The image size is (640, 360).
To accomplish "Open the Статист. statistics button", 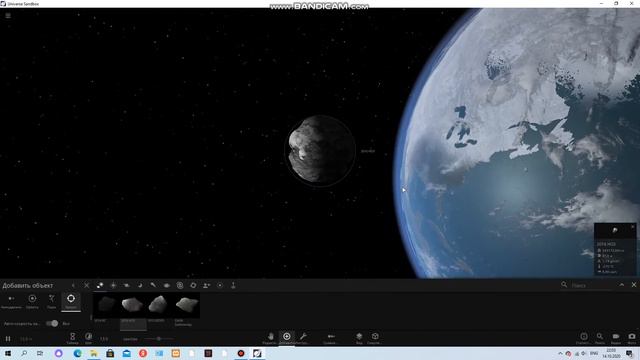I will tap(584, 338).
